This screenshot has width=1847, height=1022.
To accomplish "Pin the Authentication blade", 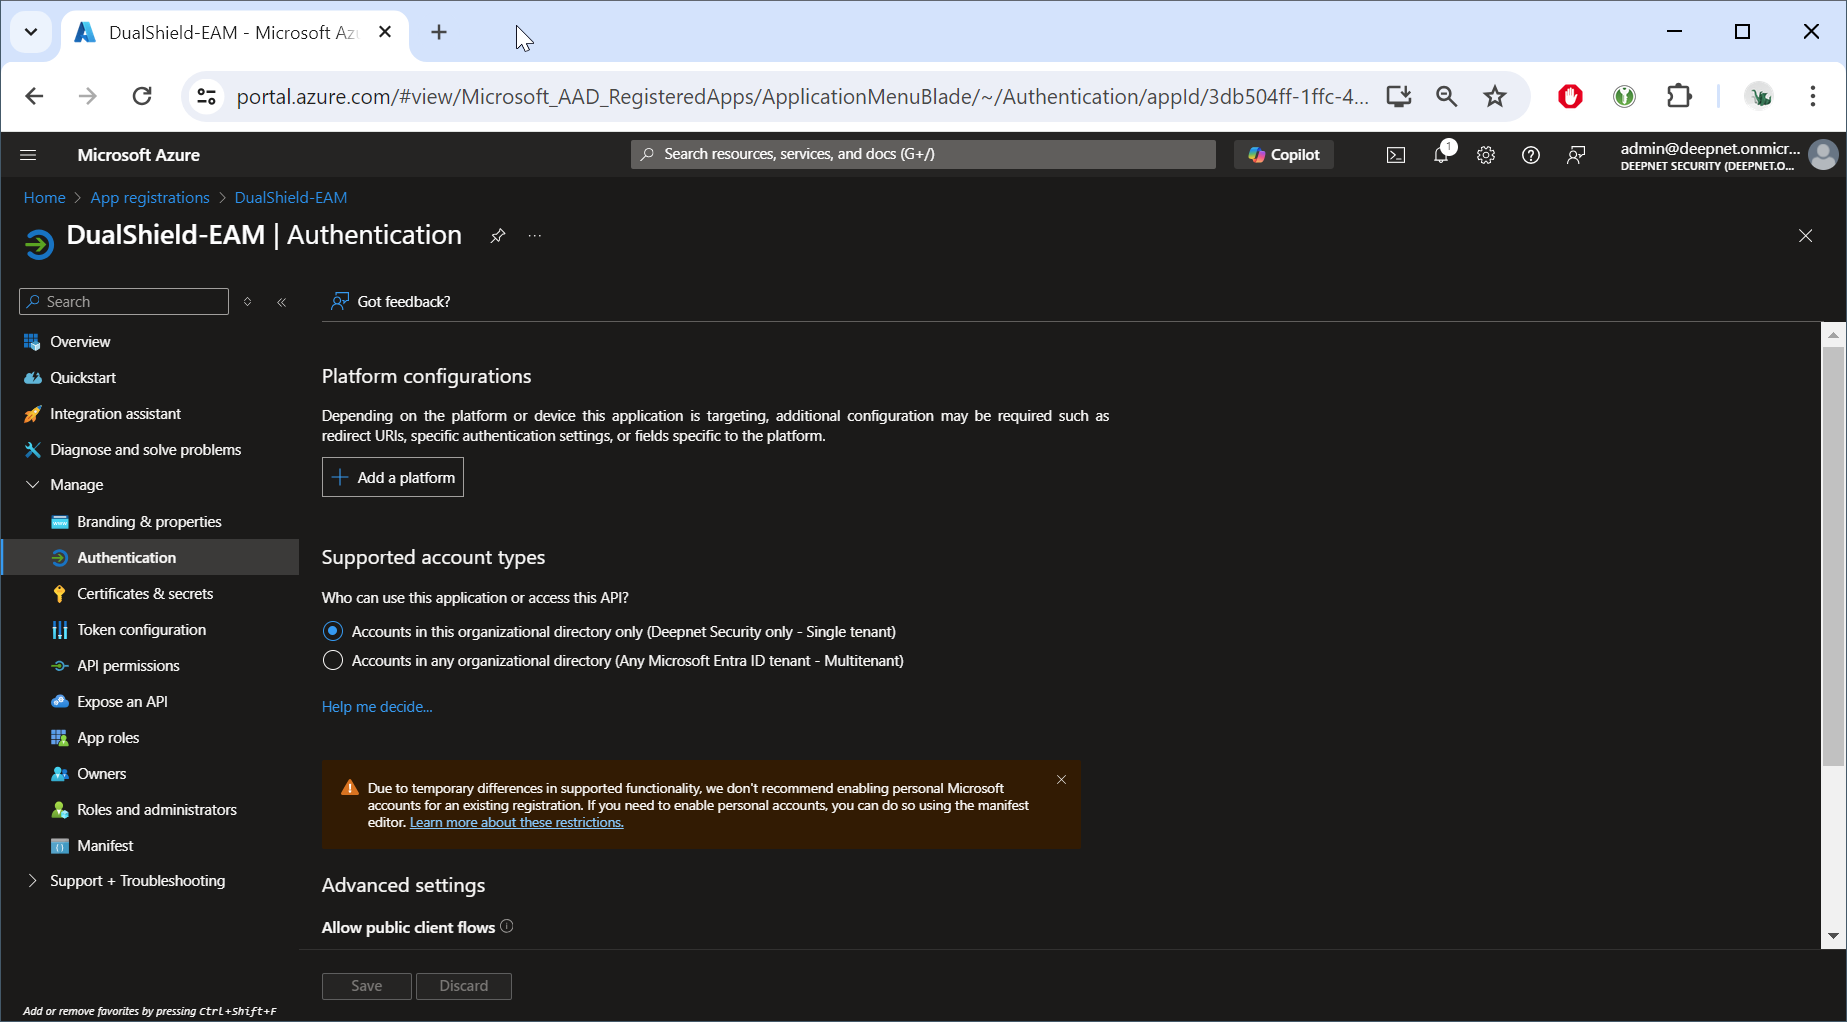I will (497, 236).
